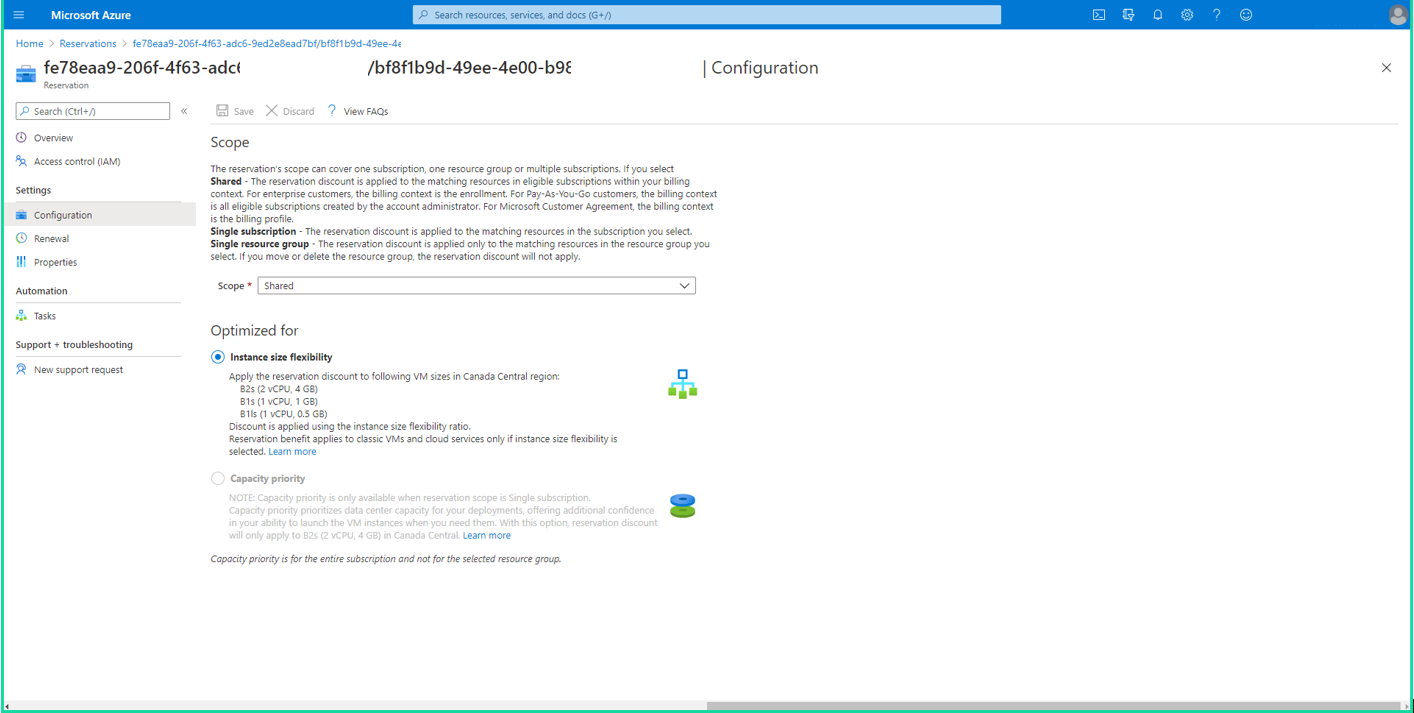1414x713 pixels.
Task: Open the account avatar menu
Action: 1398,15
